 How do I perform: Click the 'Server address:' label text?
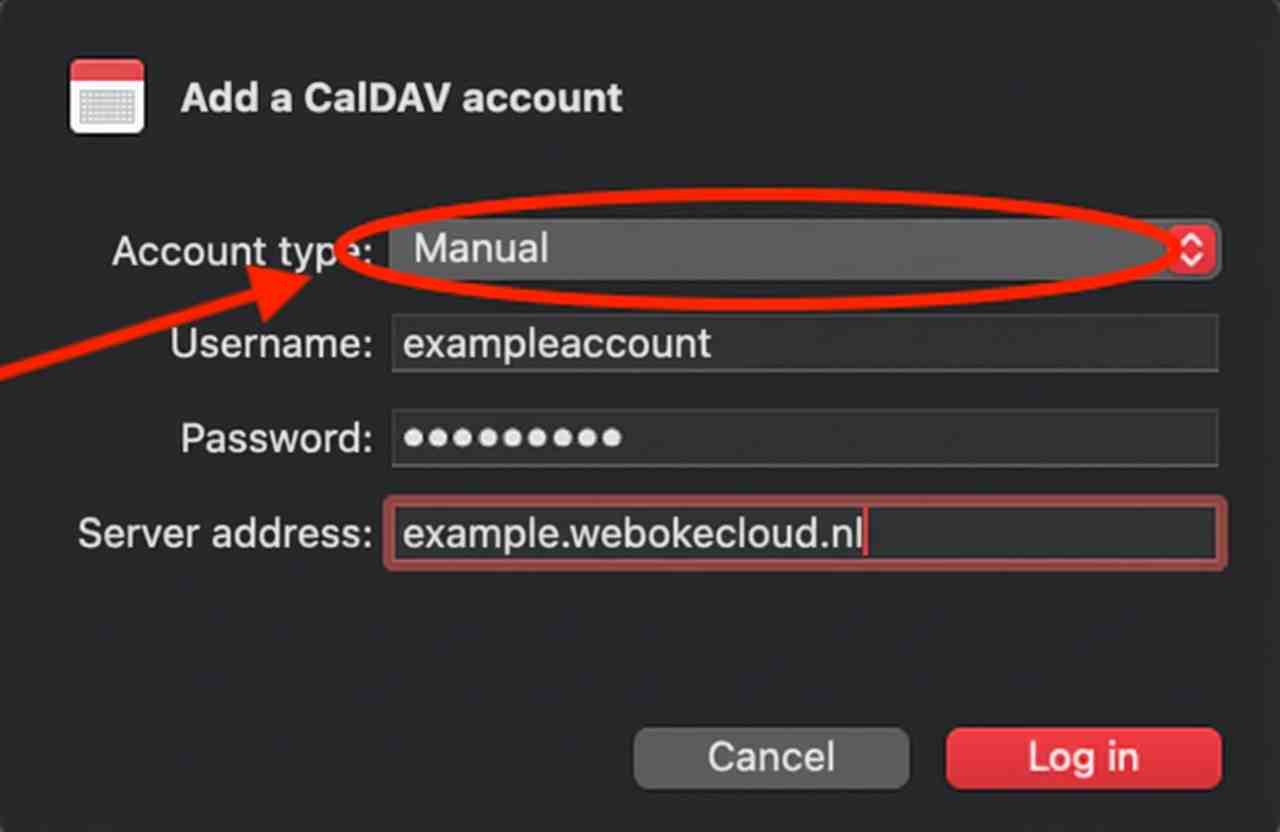click(225, 534)
